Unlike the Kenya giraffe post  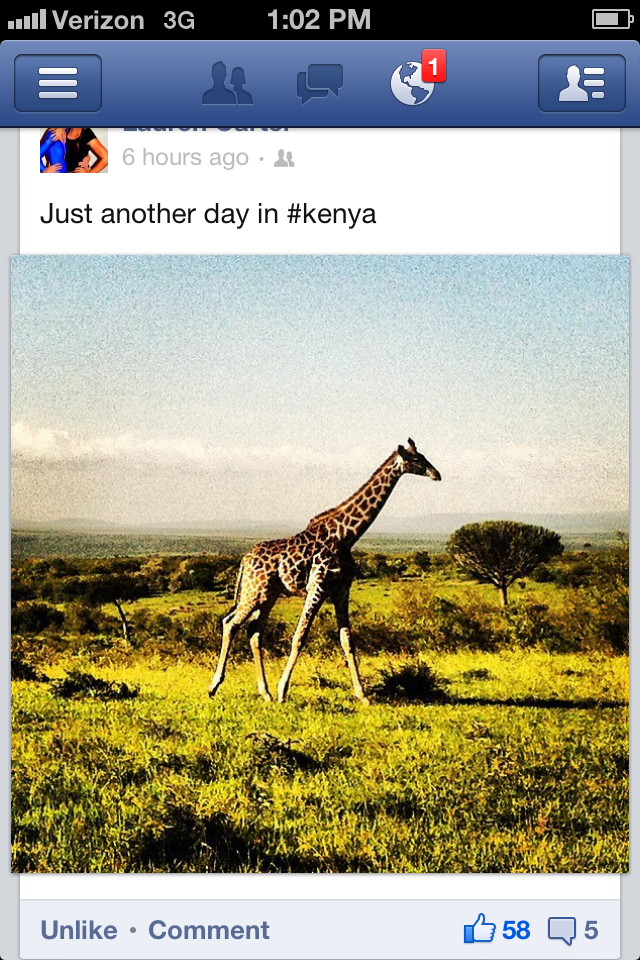tap(79, 930)
